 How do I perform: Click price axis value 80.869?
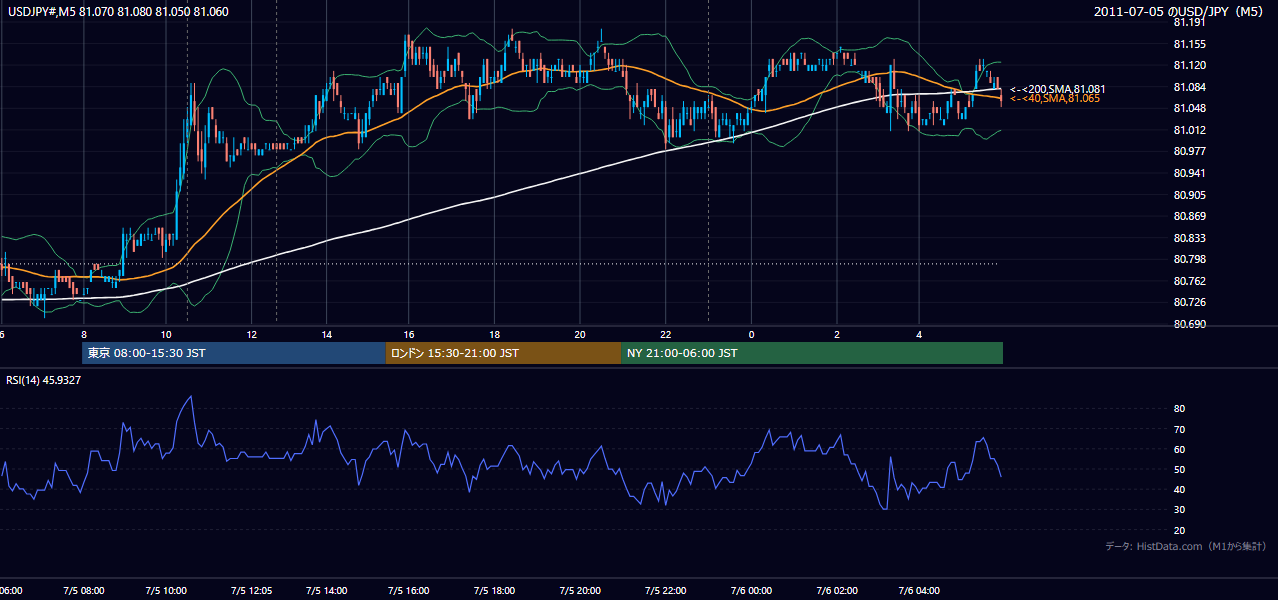coord(1189,216)
